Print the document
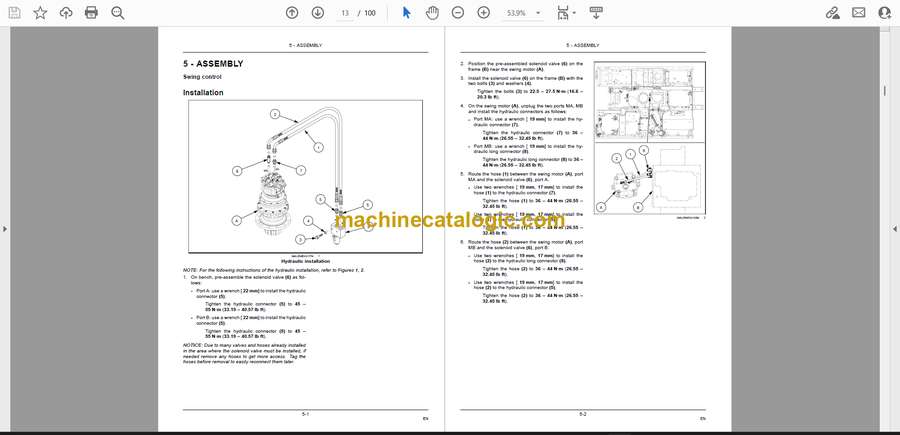900x435 pixels. (x=91, y=13)
